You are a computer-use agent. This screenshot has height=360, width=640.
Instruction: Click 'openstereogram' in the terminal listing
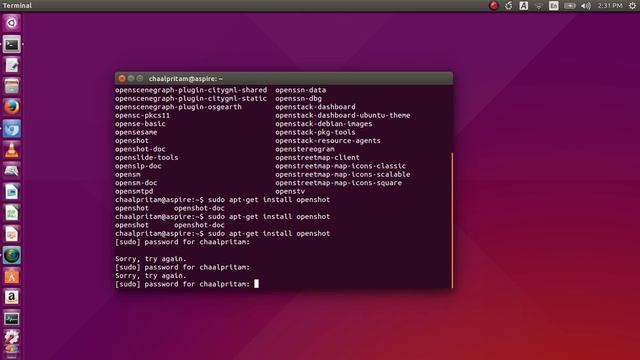[304, 149]
